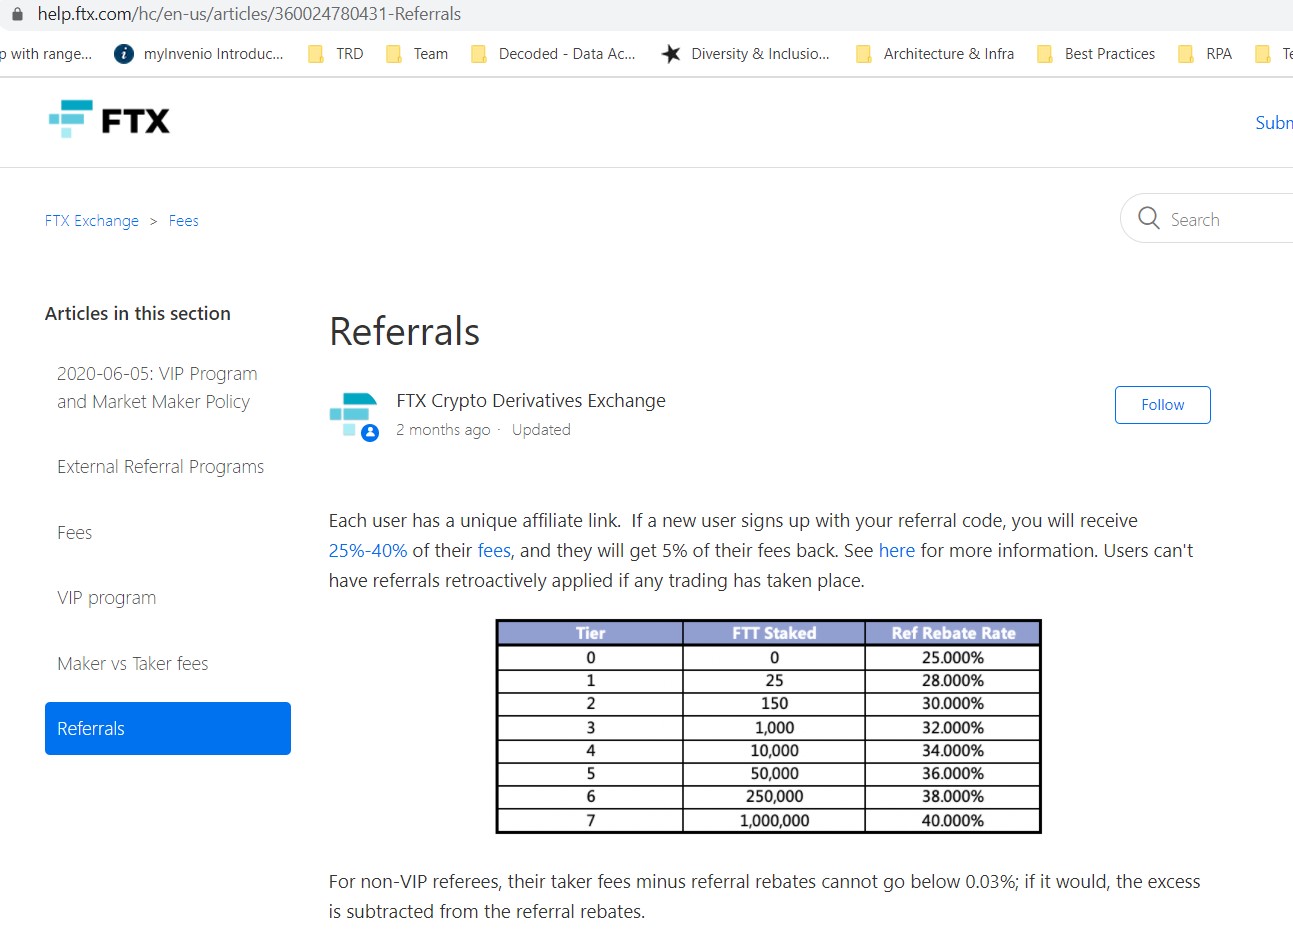Click the 'here' link for more information
1293x943 pixels.
(x=897, y=551)
